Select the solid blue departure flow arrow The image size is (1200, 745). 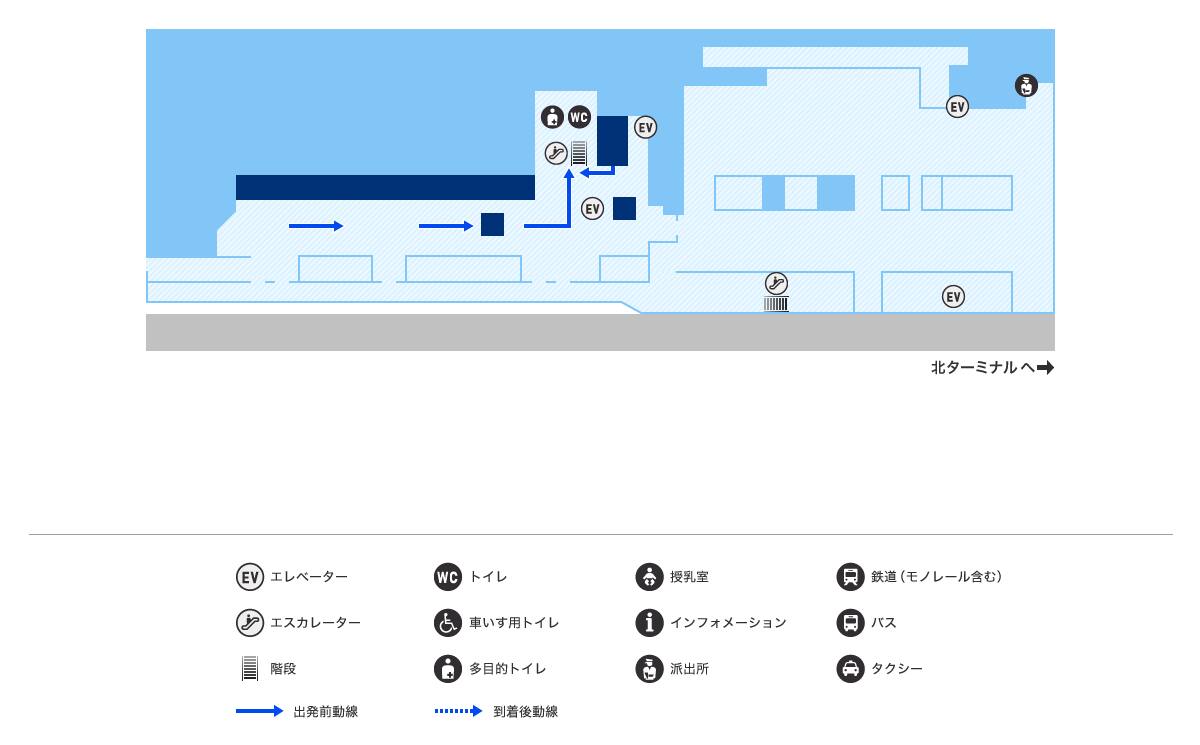click(x=315, y=226)
